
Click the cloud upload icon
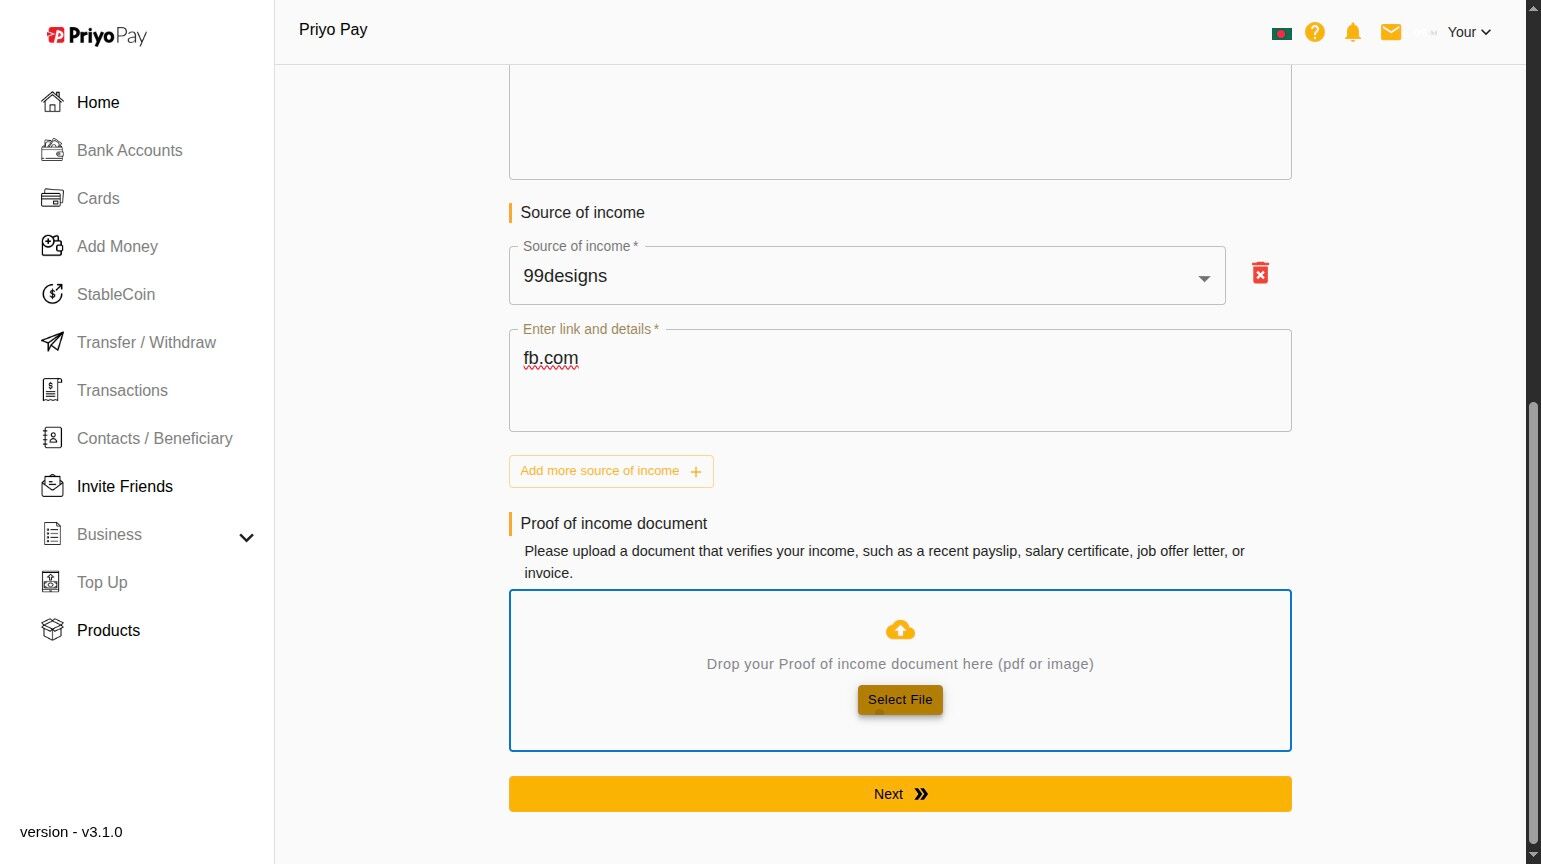tap(900, 630)
